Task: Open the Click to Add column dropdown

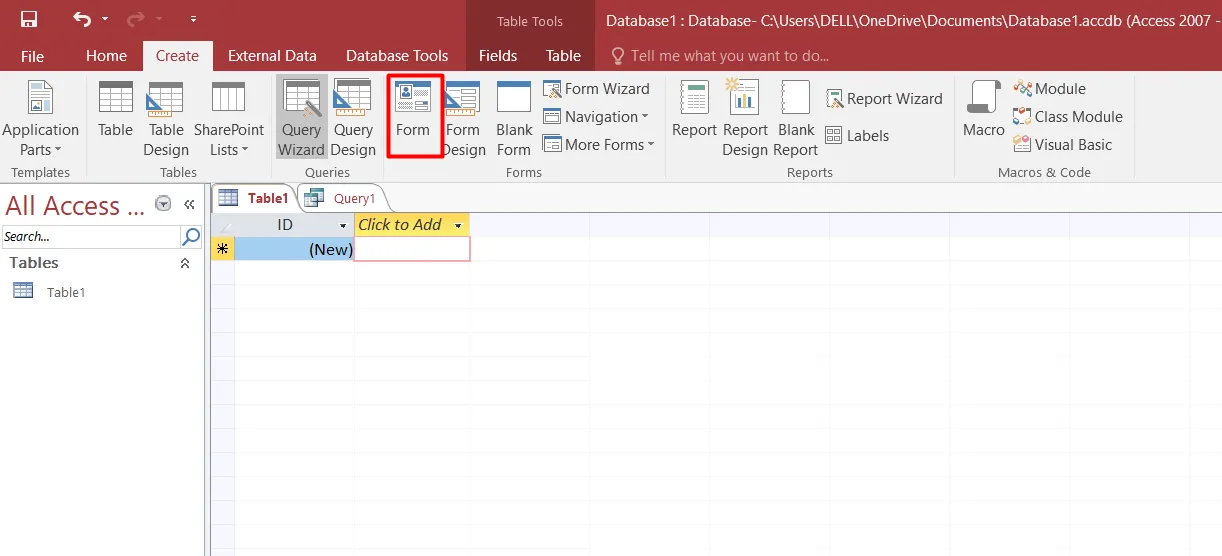Action: coord(458,225)
